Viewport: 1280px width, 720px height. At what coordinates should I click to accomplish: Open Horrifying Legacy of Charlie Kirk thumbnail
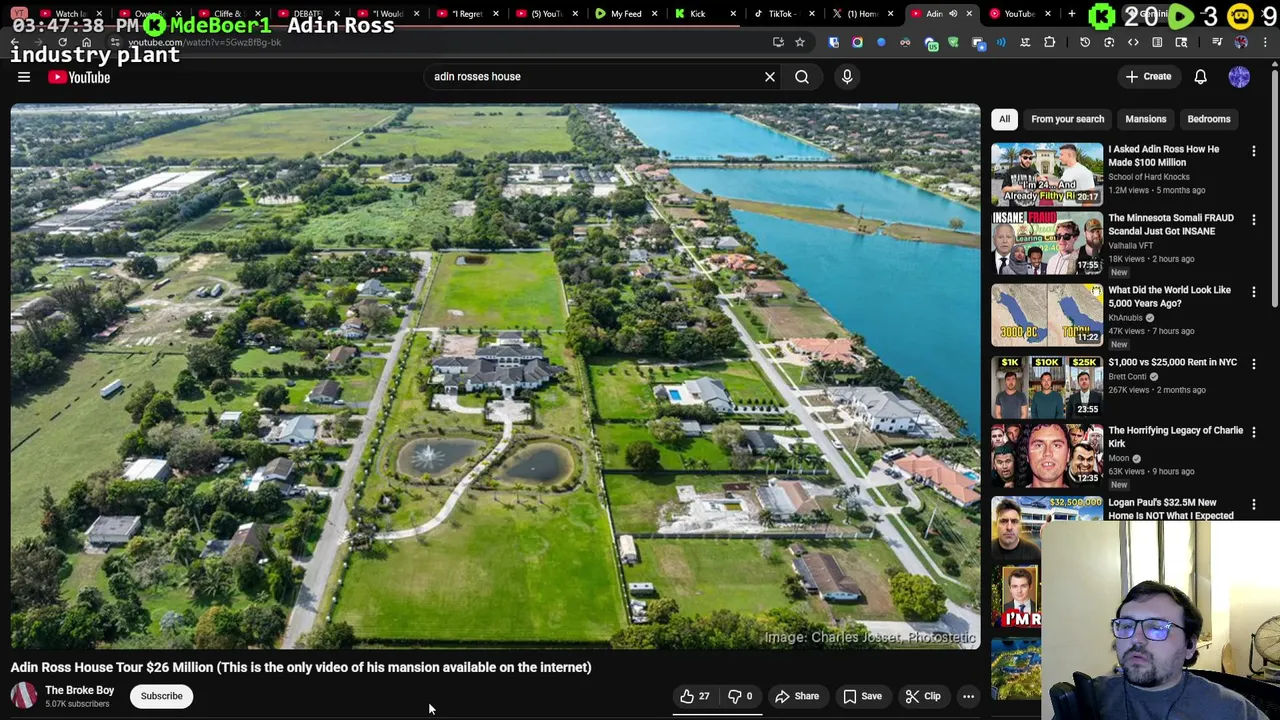(x=1047, y=455)
